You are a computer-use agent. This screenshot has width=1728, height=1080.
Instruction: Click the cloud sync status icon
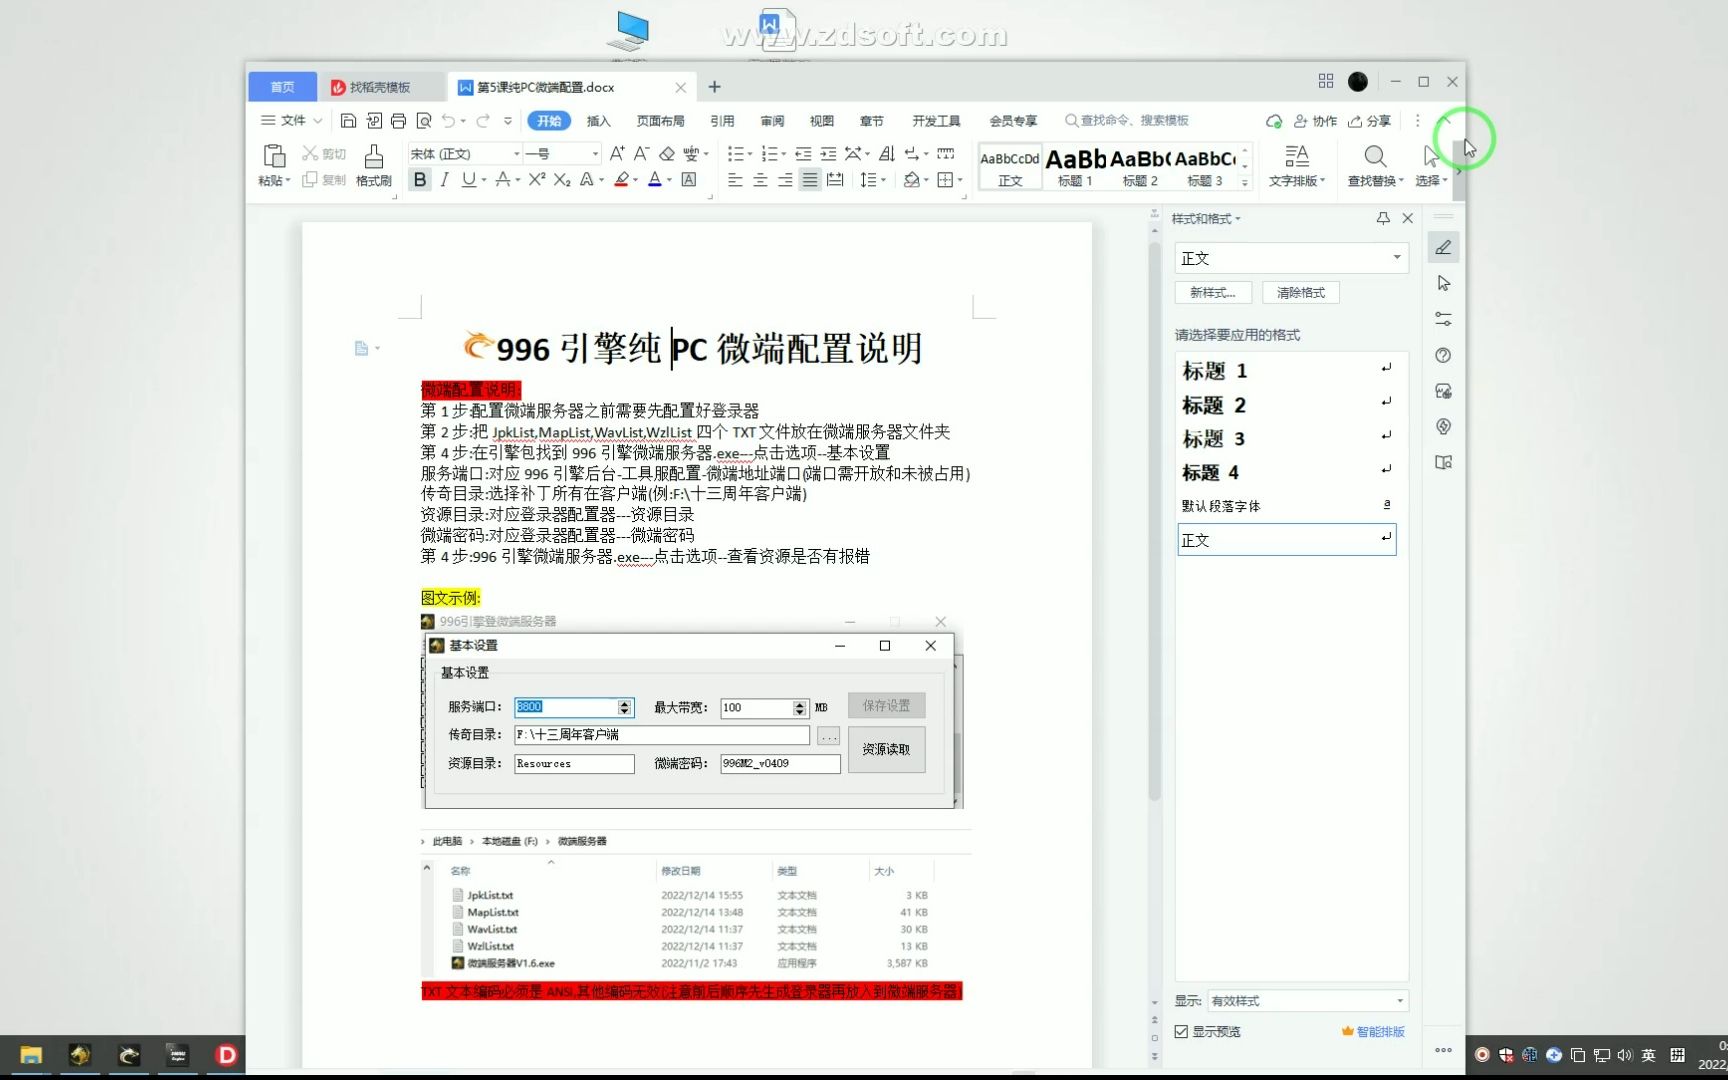pyautogui.click(x=1273, y=121)
